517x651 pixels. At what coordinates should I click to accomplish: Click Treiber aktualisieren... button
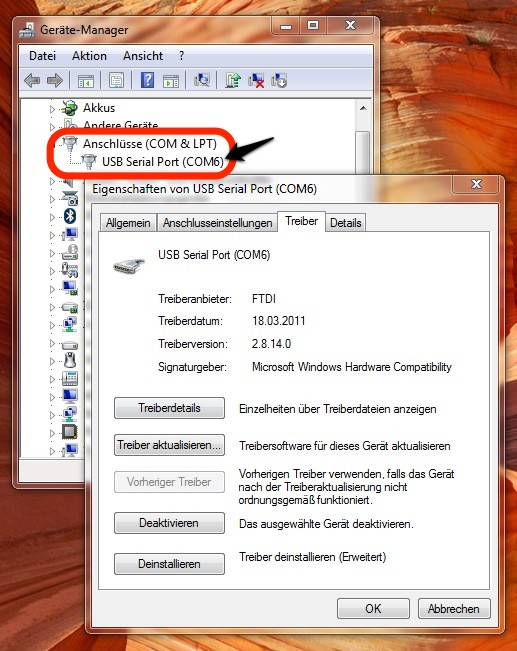169,445
